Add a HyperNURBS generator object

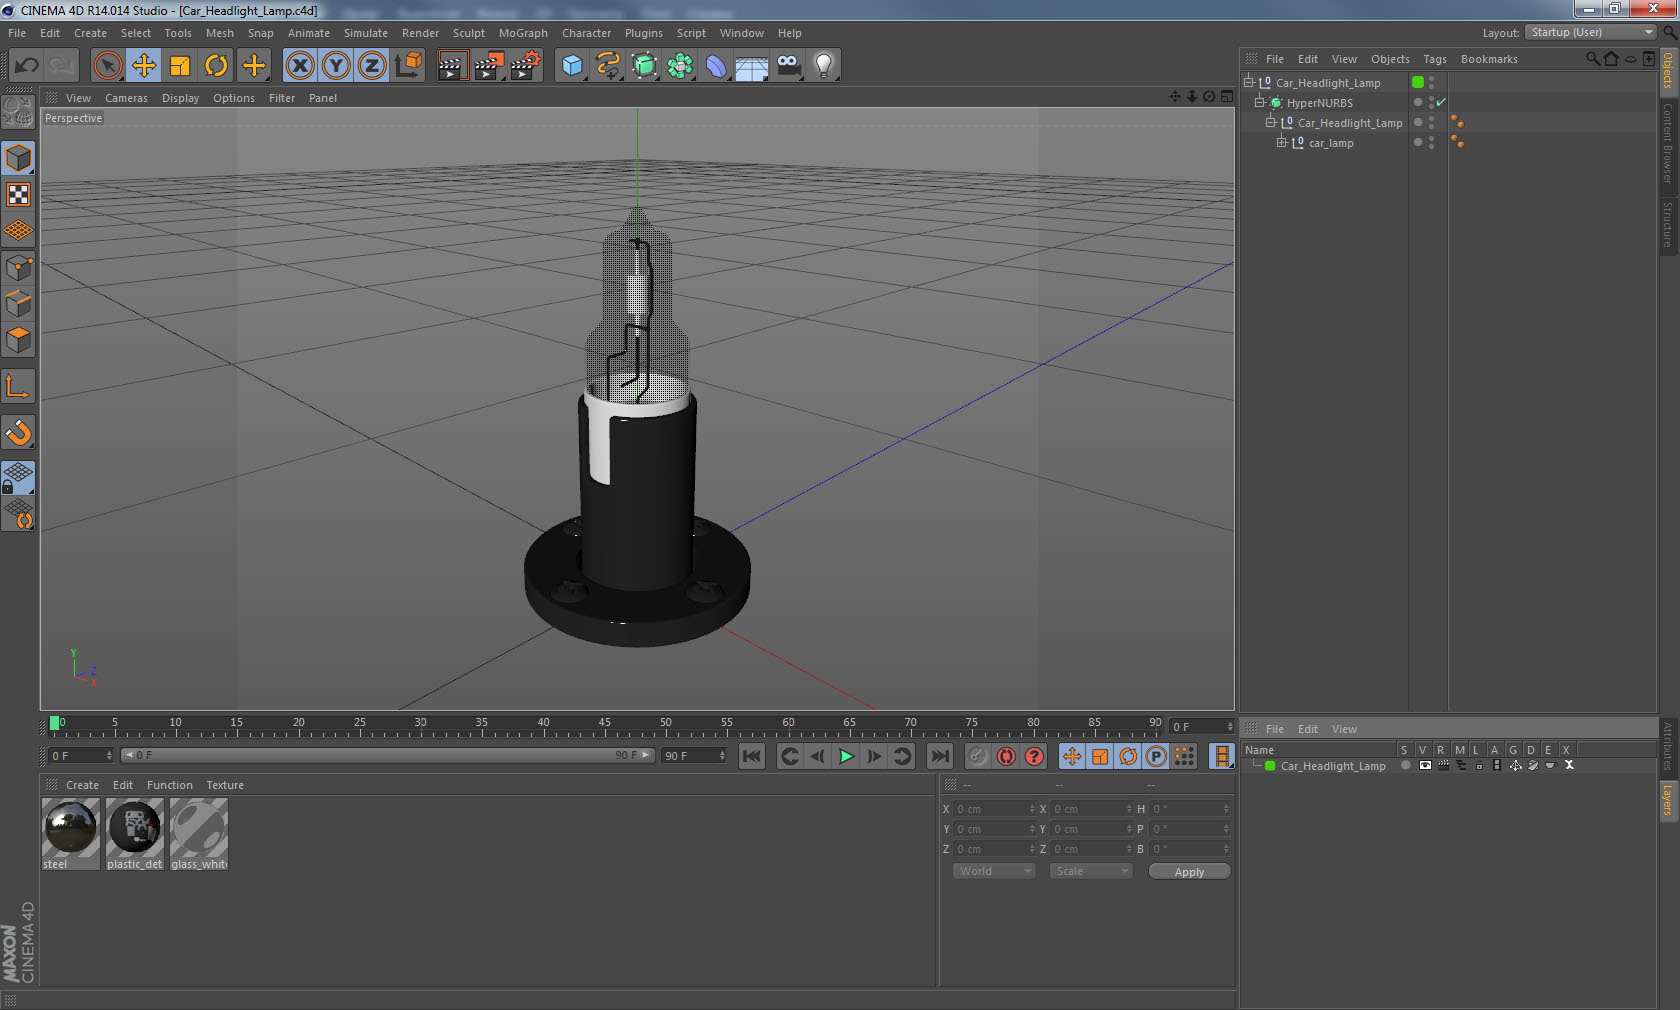644,66
